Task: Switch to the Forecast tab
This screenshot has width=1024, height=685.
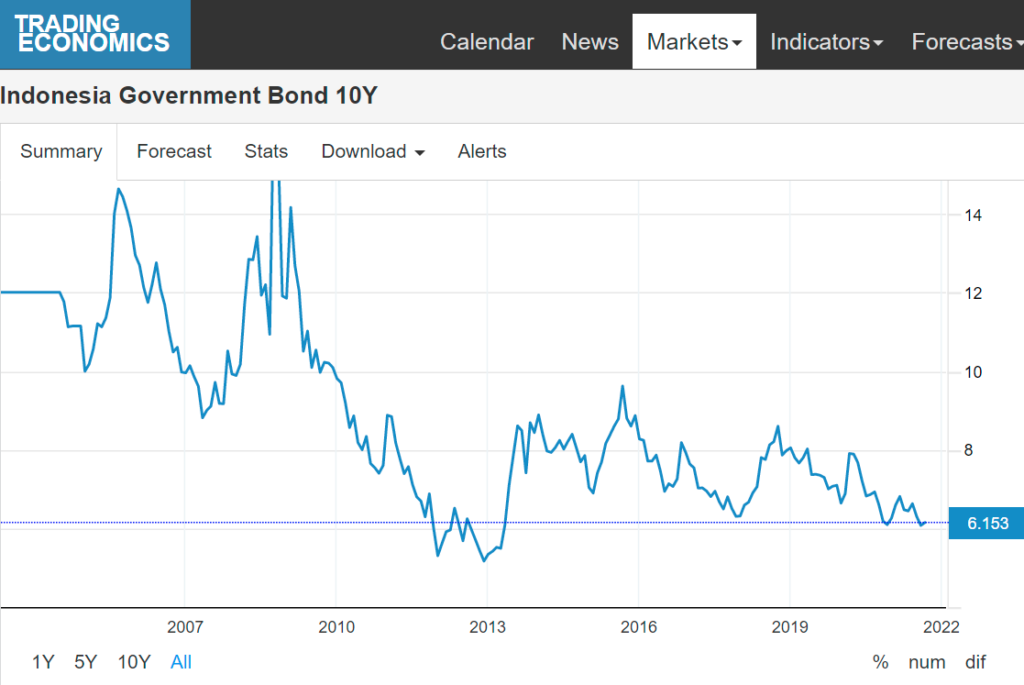Action: tap(173, 151)
